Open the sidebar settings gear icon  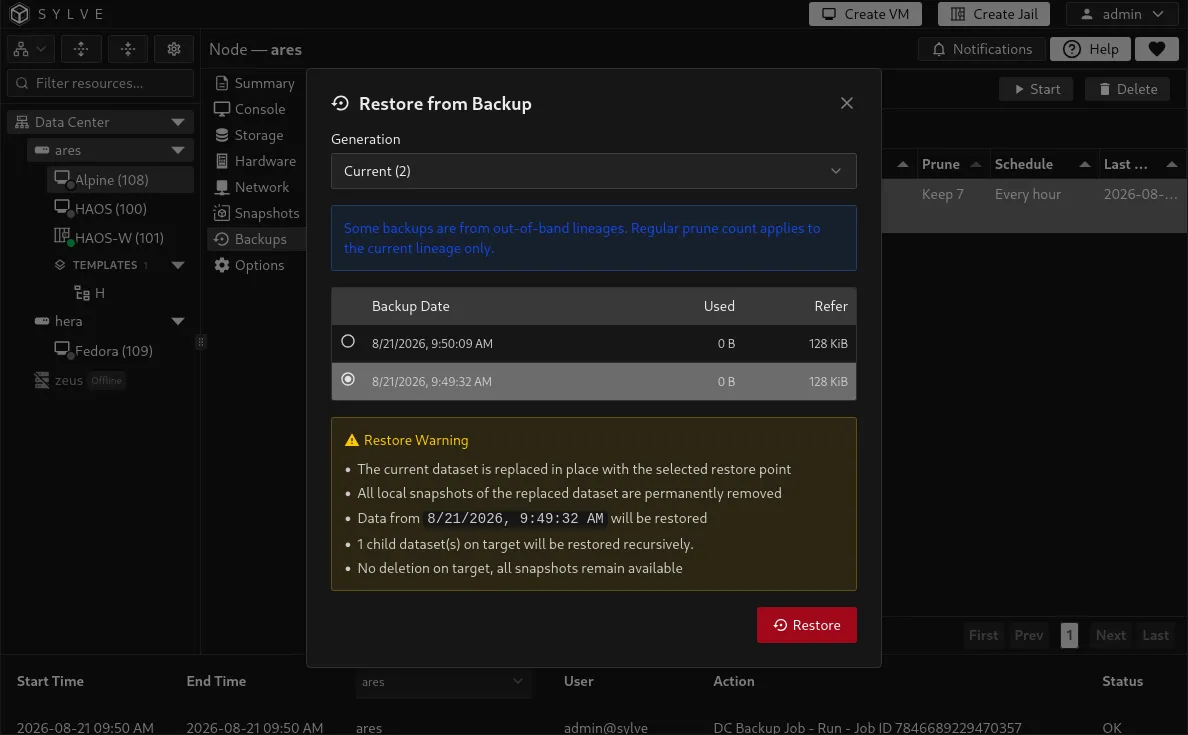pos(174,49)
